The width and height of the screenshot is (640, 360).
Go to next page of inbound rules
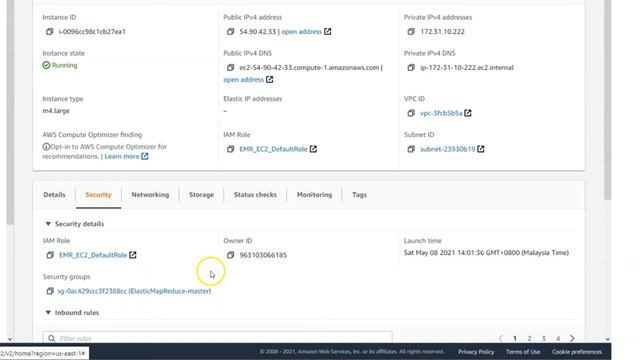572,338
